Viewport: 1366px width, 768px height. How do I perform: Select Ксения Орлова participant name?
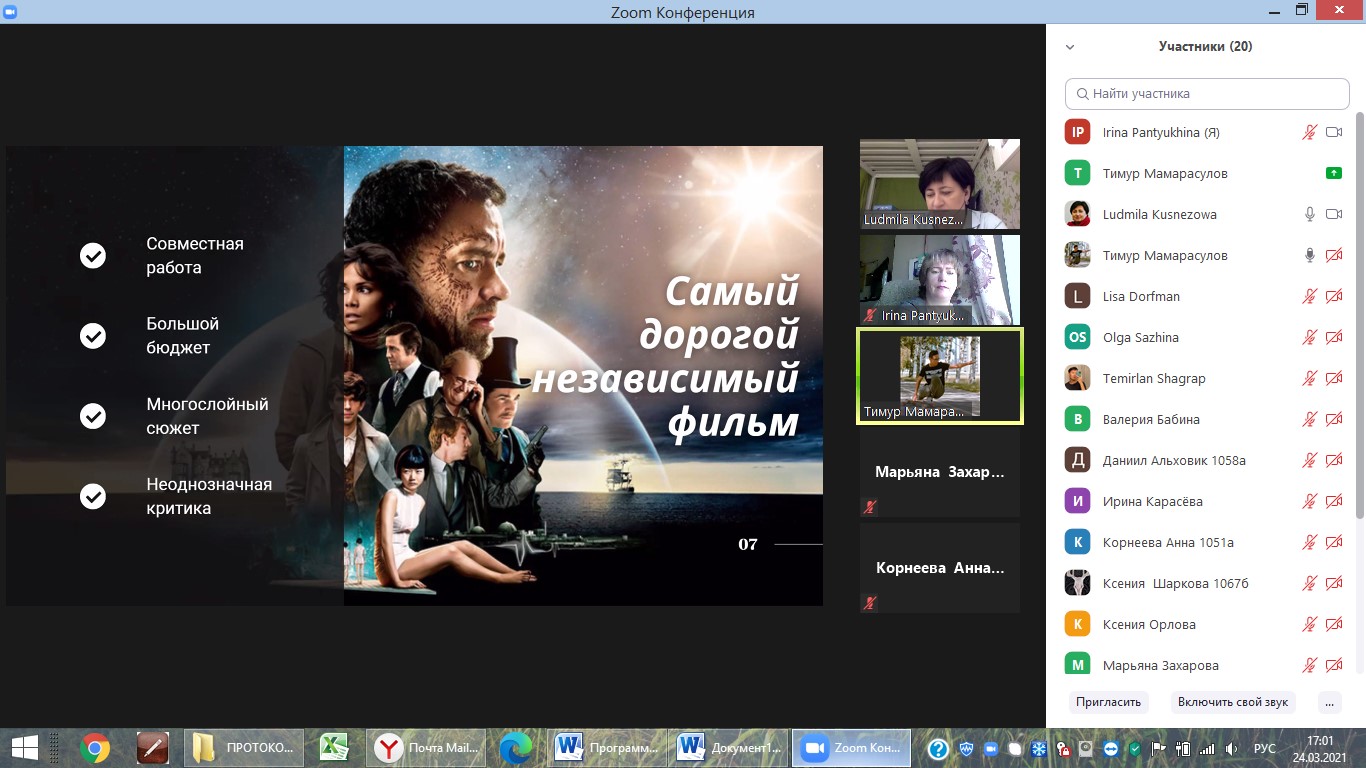point(1149,624)
